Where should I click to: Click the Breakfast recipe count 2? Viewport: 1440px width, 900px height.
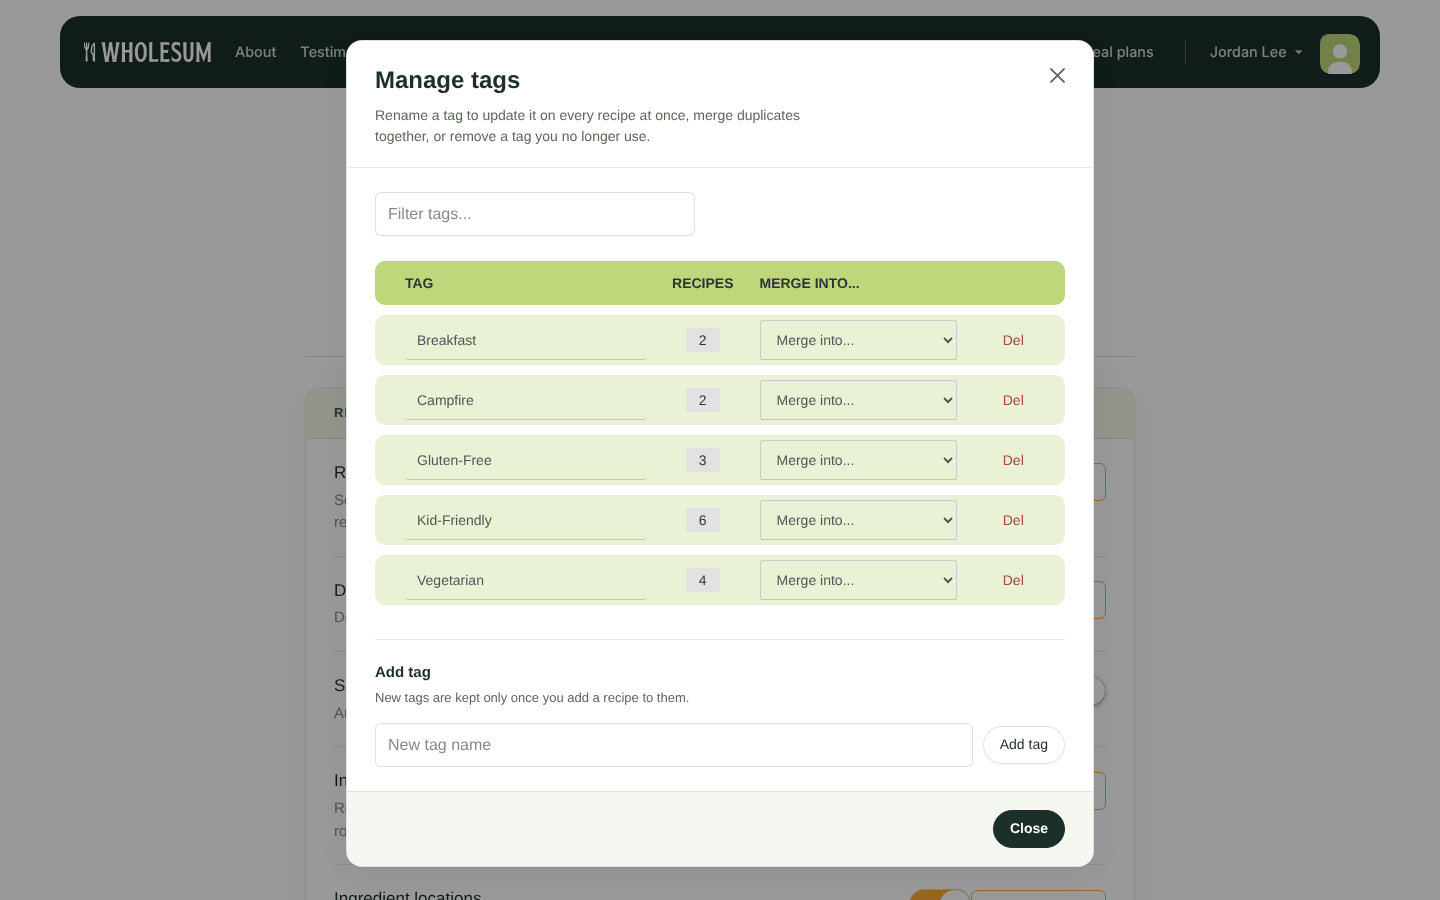point(703,340)
